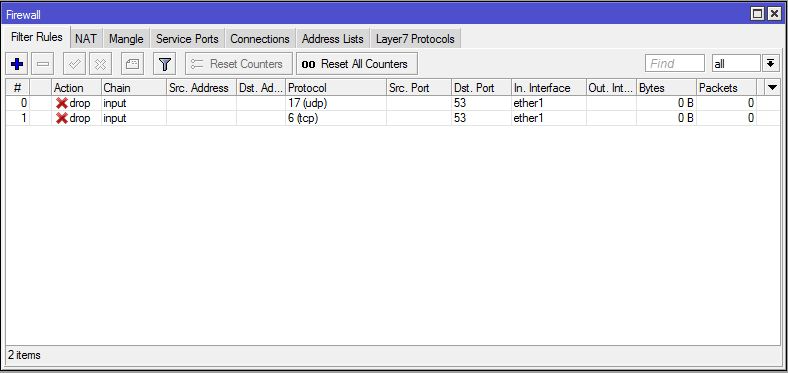Image resolution: width=788 pixels, height=373 pixels.
Task: Sort by the # column header
Action: click(17, 87)
